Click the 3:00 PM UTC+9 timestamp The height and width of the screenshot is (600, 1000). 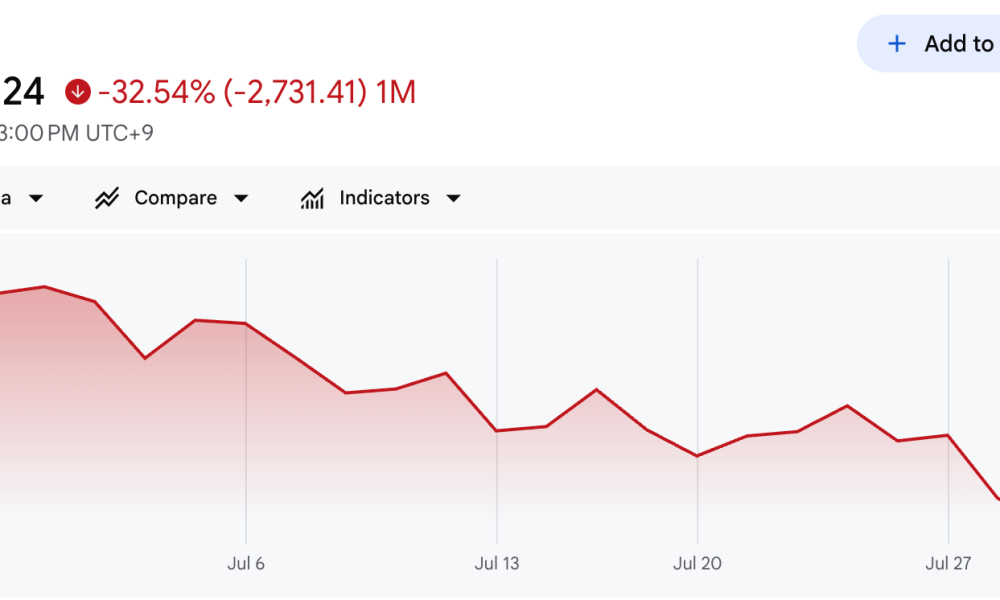pos(76,133)
